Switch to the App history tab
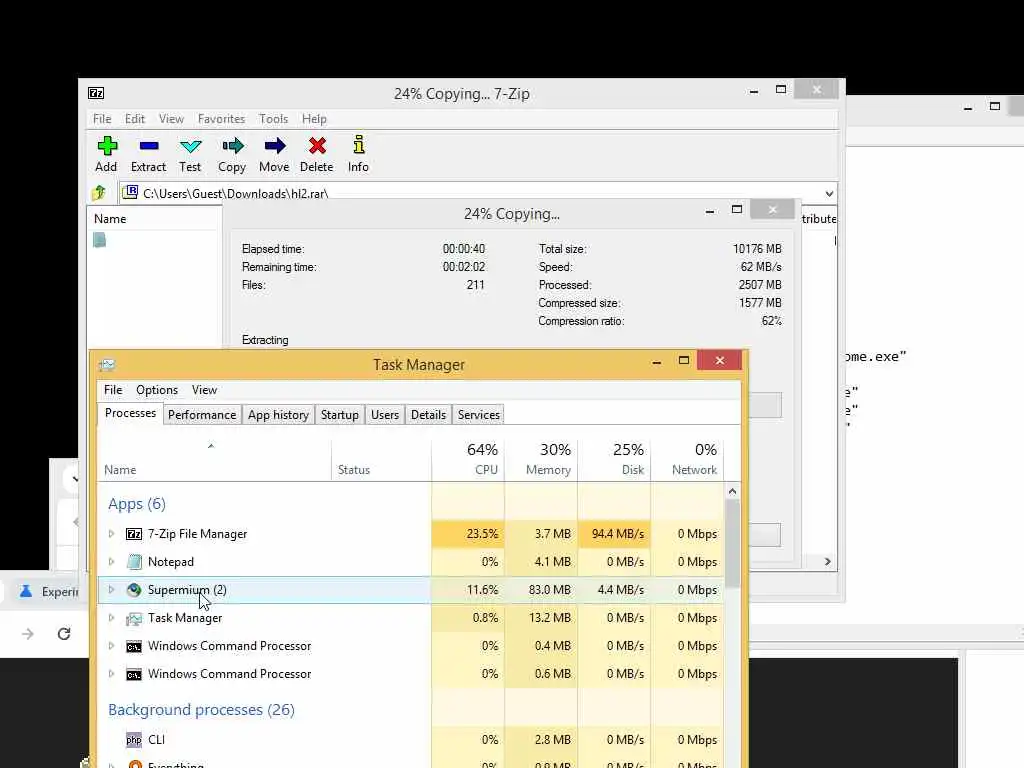The image size is (1024, 768). click(x=278, y=415)
